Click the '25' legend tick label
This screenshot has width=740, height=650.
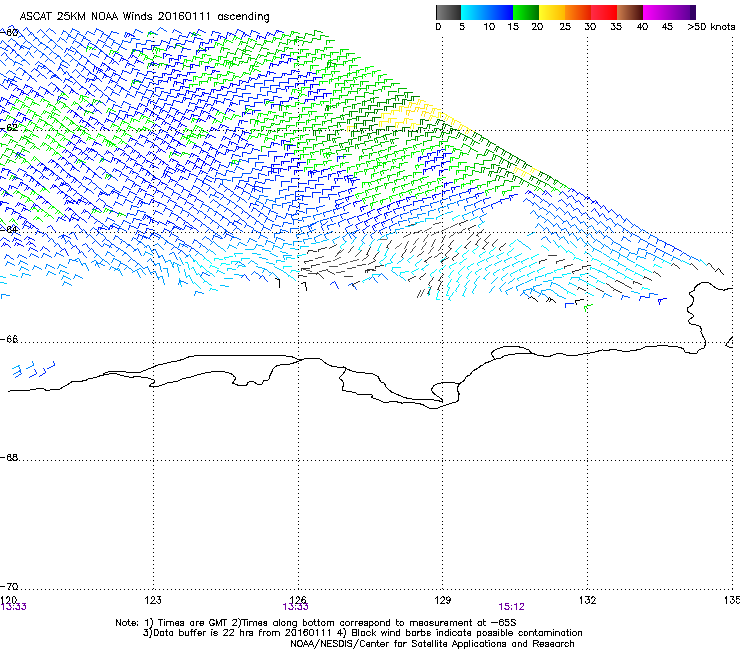coord(565,27)
